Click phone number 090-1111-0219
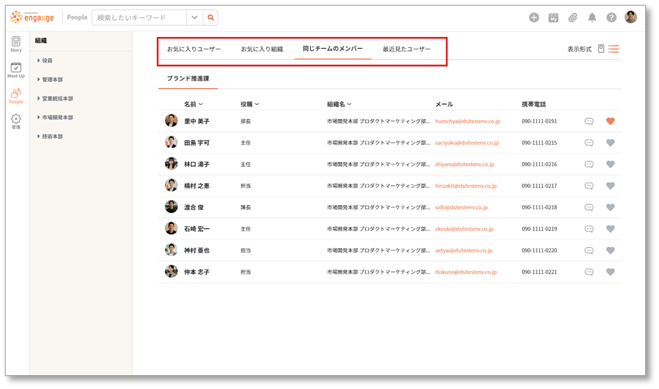This screenshot has width=659, height=389. [x=539, y=229]
